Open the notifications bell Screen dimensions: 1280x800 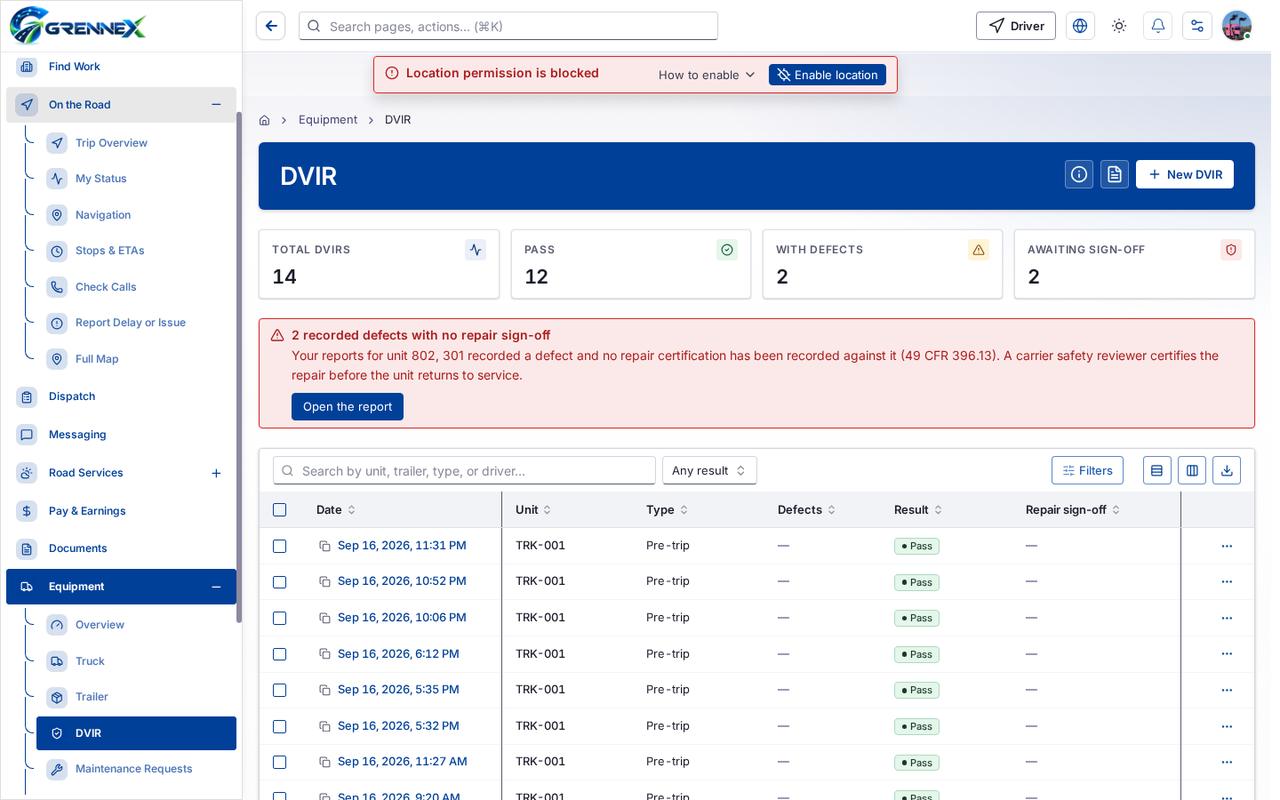pos(1158,26)
